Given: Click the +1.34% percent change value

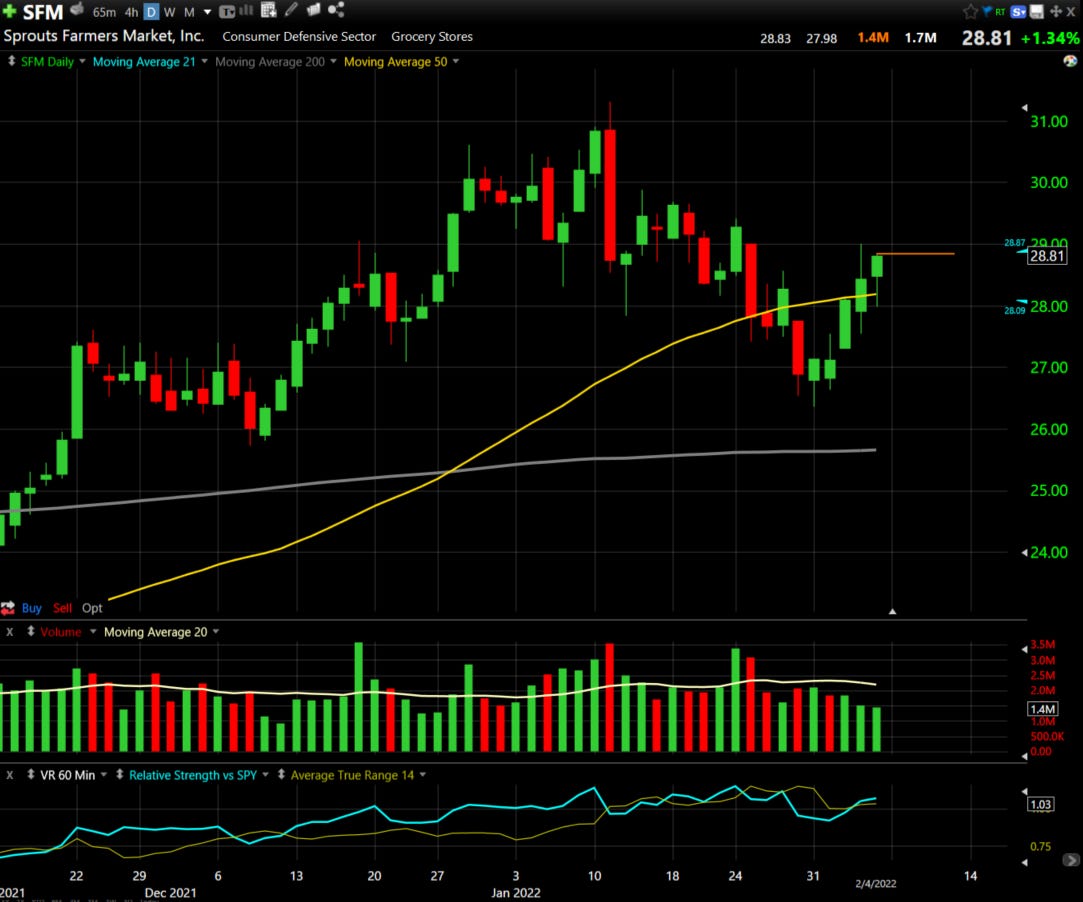Looking at the screenshot, I should click(1050, 38).
